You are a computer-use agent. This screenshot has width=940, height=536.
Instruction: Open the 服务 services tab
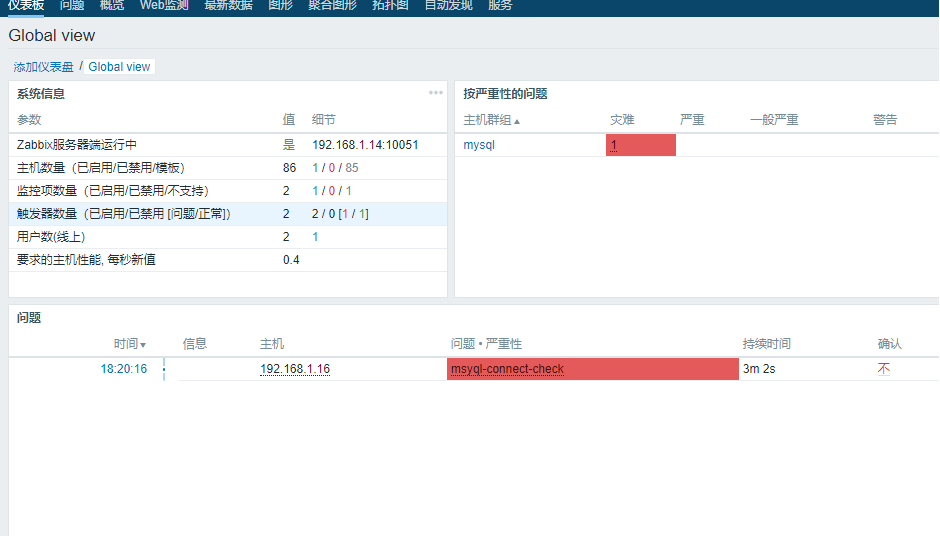click(500, 5)
